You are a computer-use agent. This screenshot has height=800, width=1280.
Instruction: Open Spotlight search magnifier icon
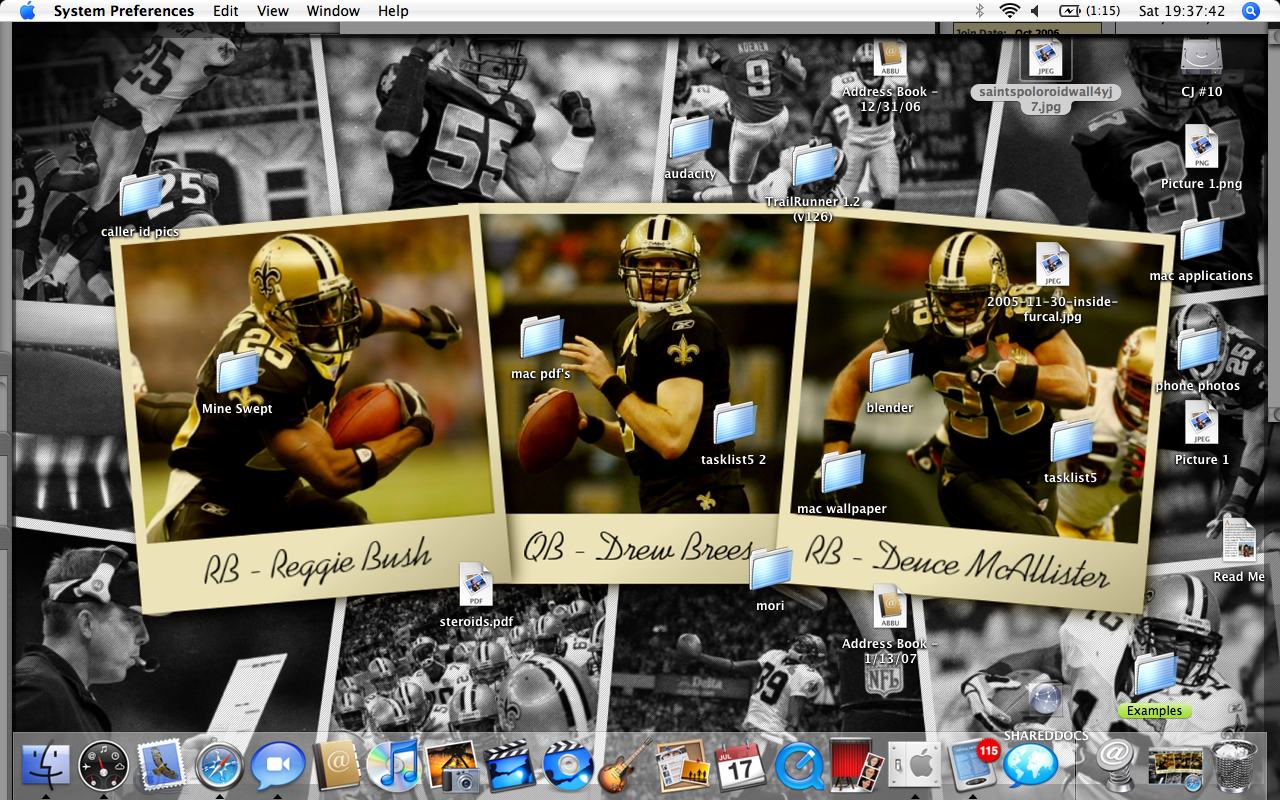[1250, 11]
